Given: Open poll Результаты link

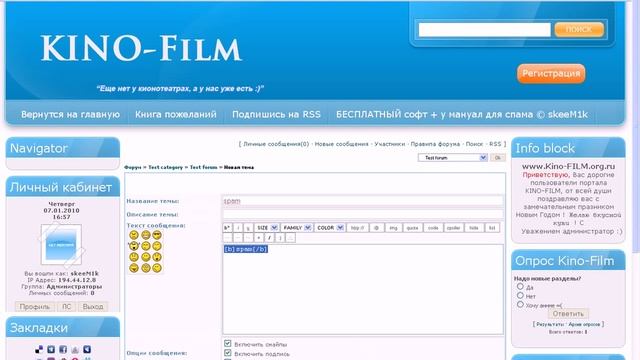Looking at the screenshot, I should (x=550, y=324).
